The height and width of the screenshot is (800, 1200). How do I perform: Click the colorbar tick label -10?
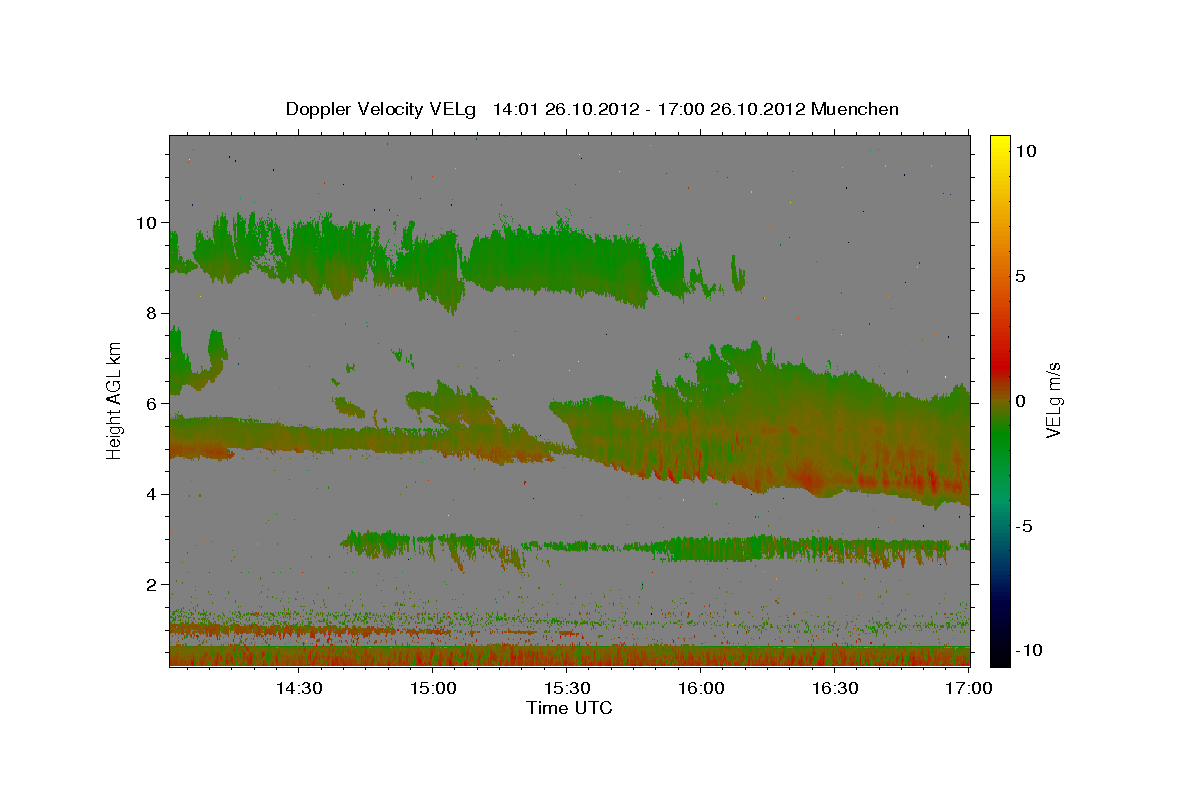click(1030, 650)
